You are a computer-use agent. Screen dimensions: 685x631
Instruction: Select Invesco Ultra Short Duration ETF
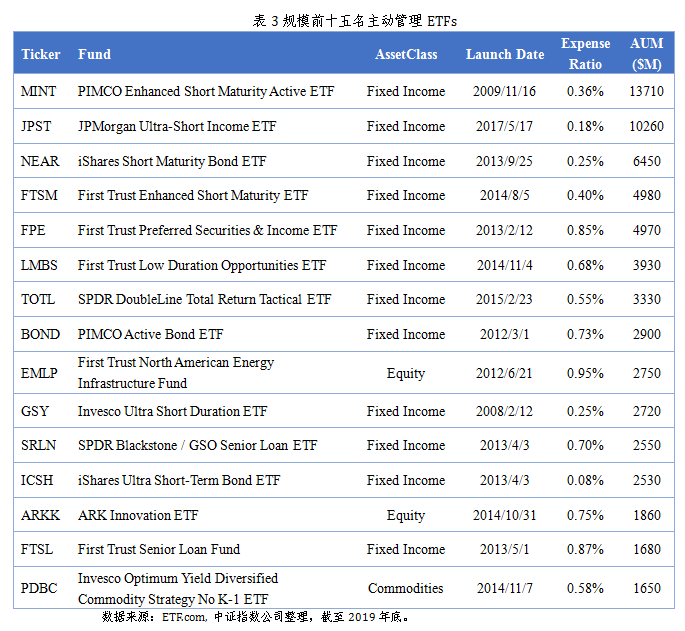coord(173,411)
